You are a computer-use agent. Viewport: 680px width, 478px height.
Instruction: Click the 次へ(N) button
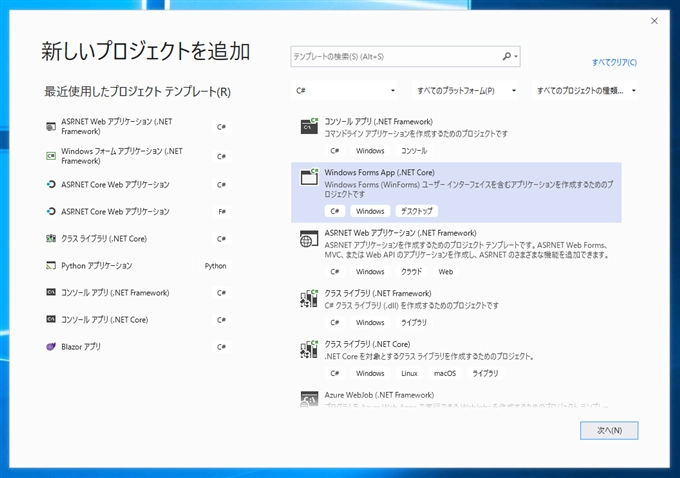(x=609, y=430)
